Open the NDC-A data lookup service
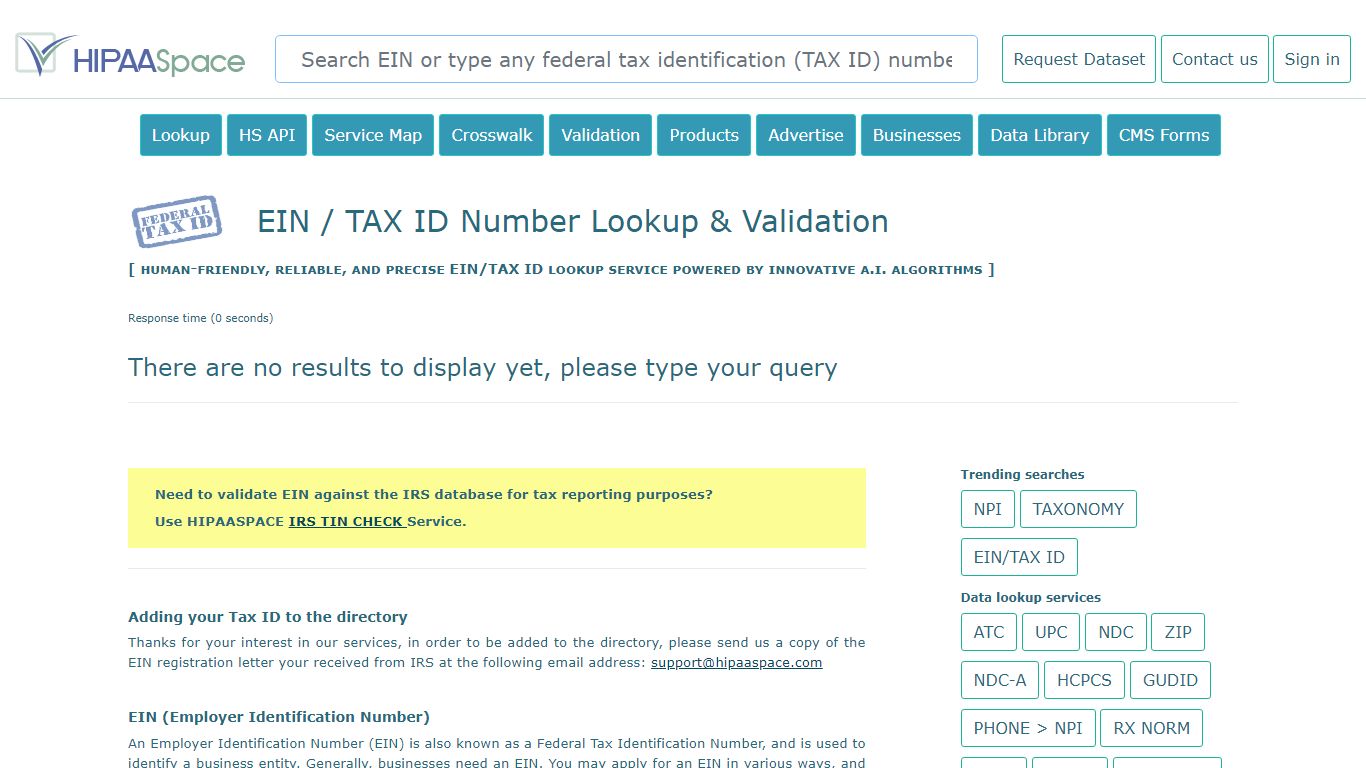The width and height of the screenshot is (1366, 768). [1000, 680]
